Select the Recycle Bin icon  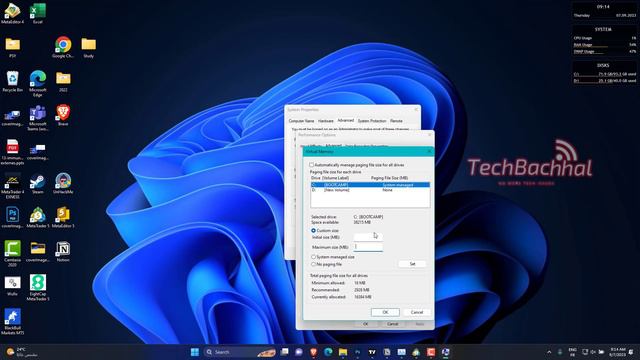(12, 81)
